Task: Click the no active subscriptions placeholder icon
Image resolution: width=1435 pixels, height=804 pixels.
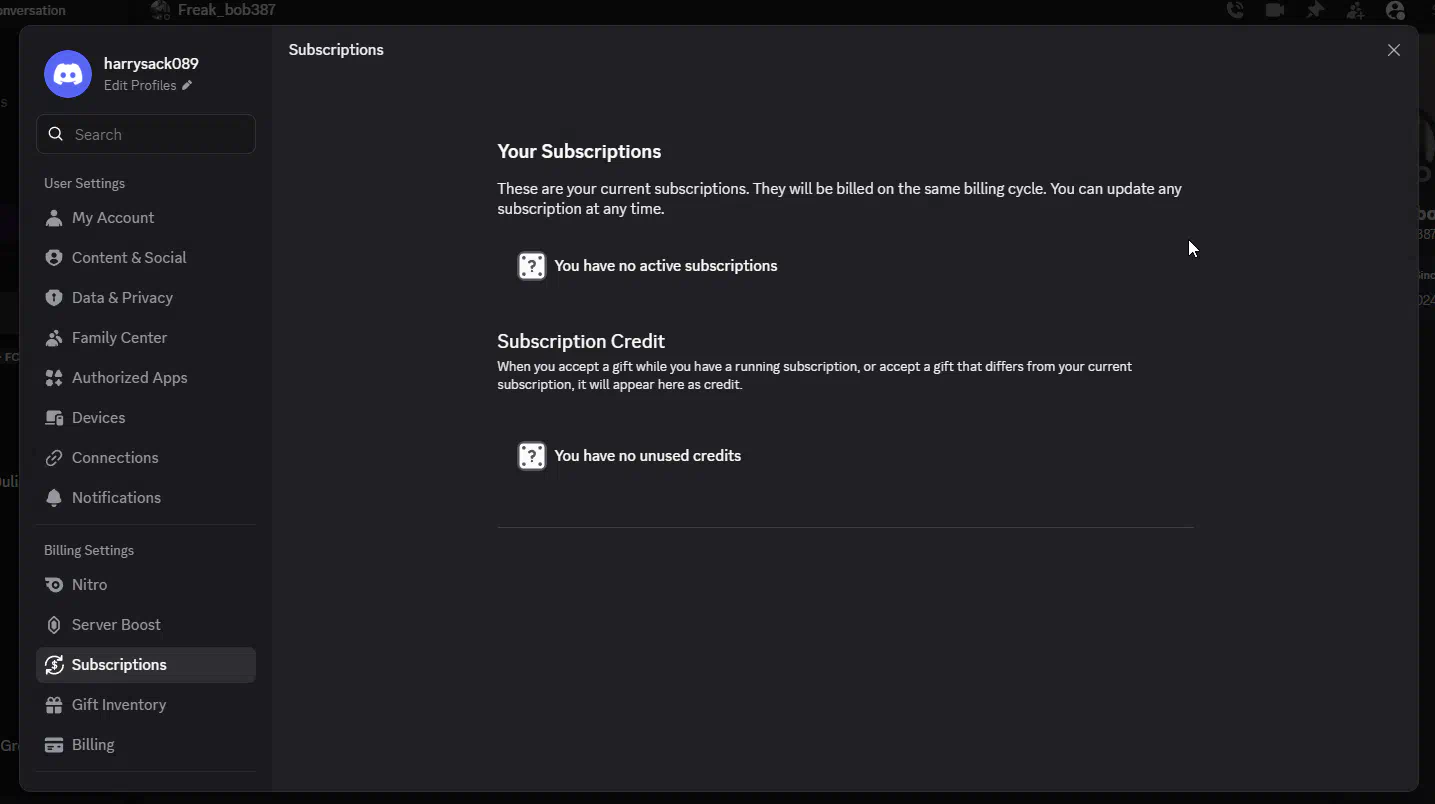Action: (x=532, y=266)
